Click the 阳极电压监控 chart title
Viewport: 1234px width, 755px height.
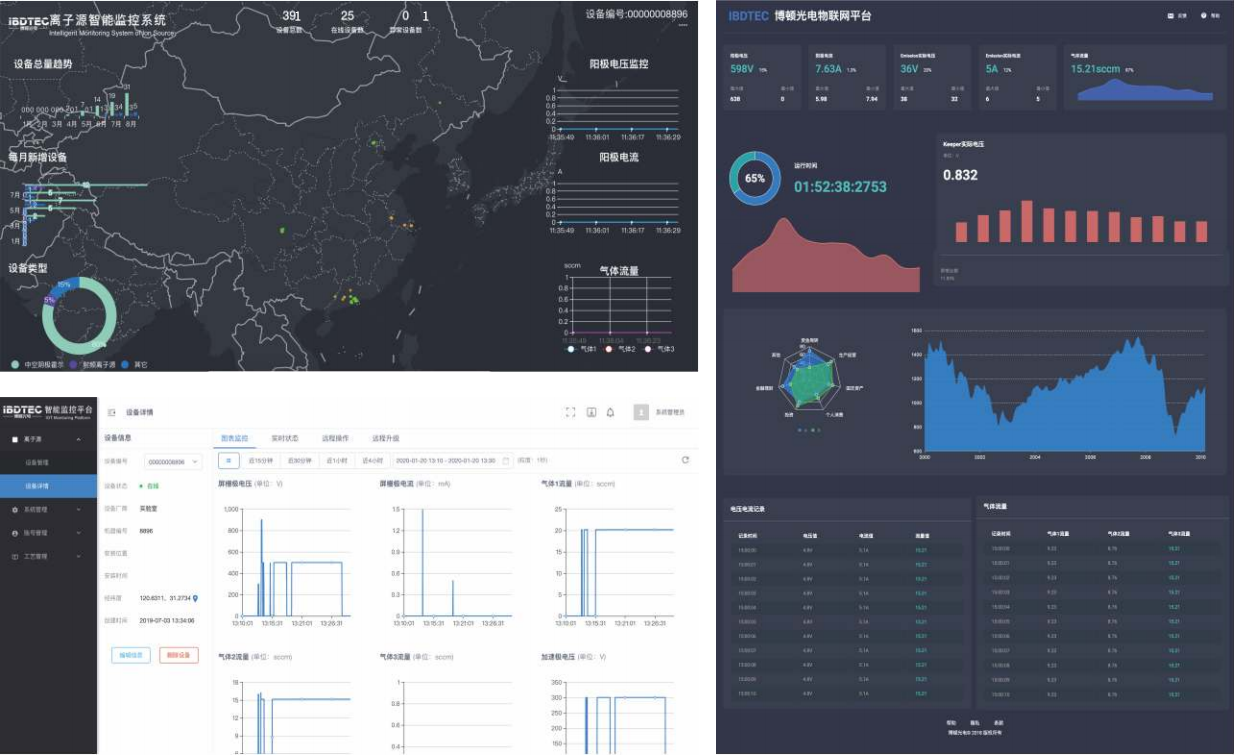(x=618, y=64)
